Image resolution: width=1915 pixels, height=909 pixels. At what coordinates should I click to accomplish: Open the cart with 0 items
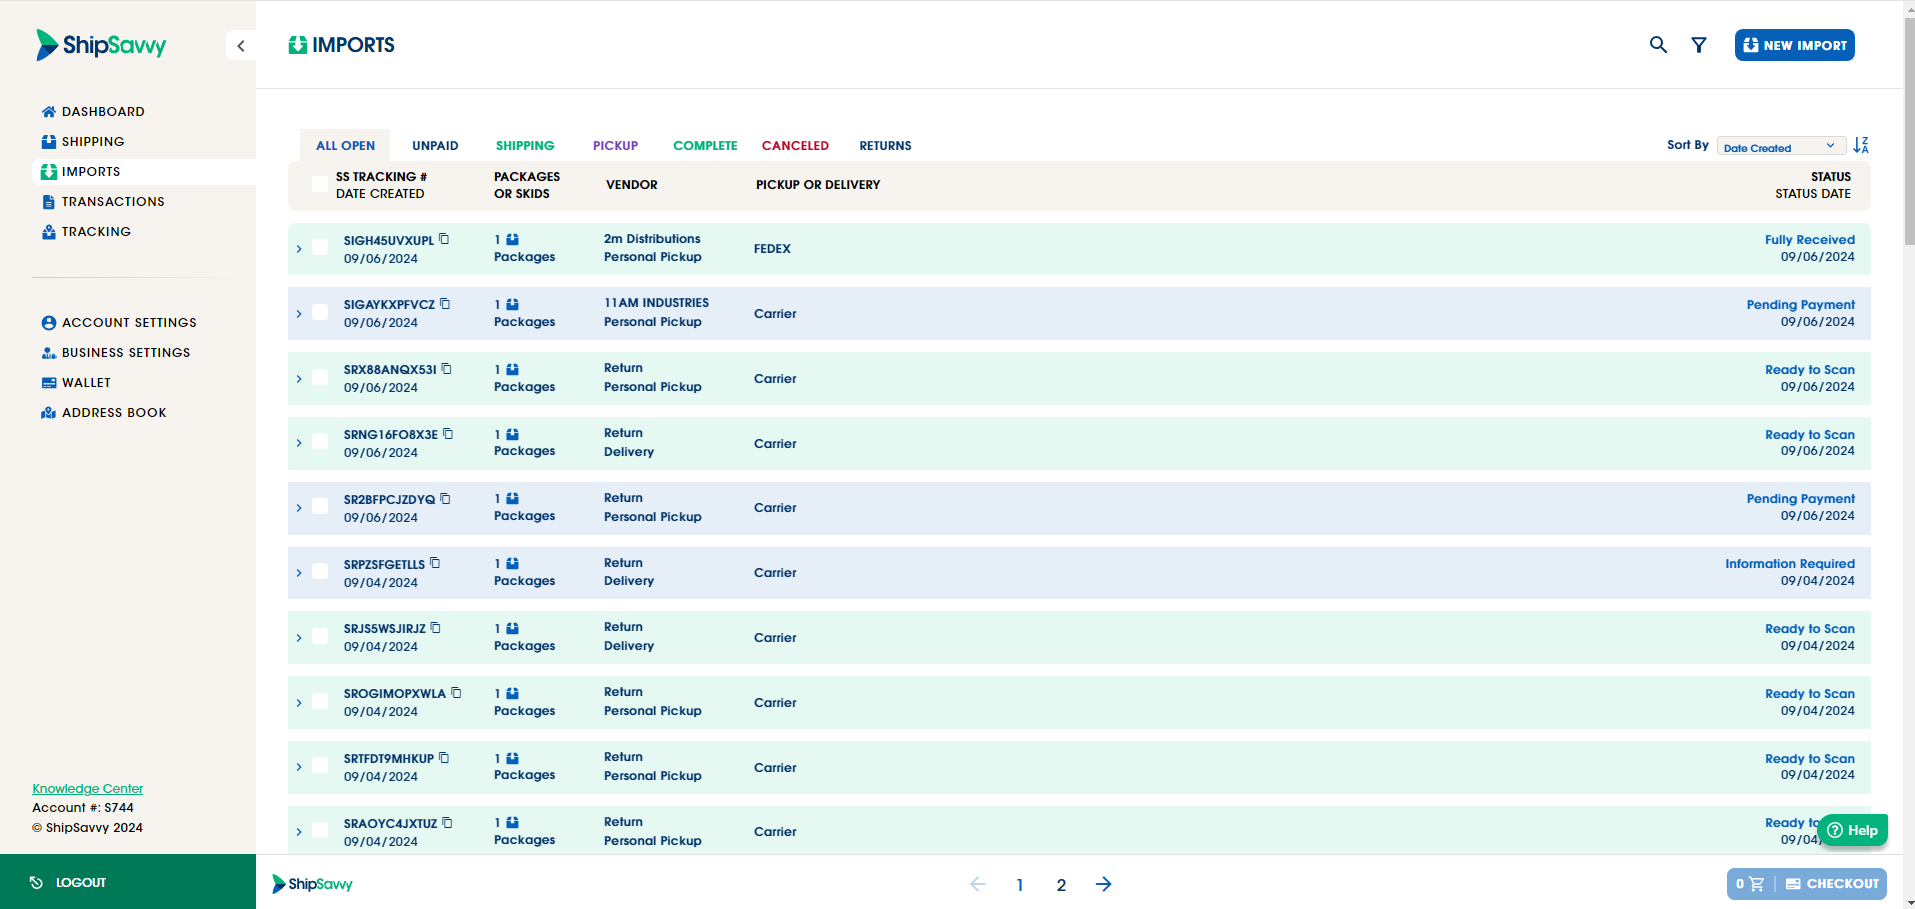[x=1750, y=884]
